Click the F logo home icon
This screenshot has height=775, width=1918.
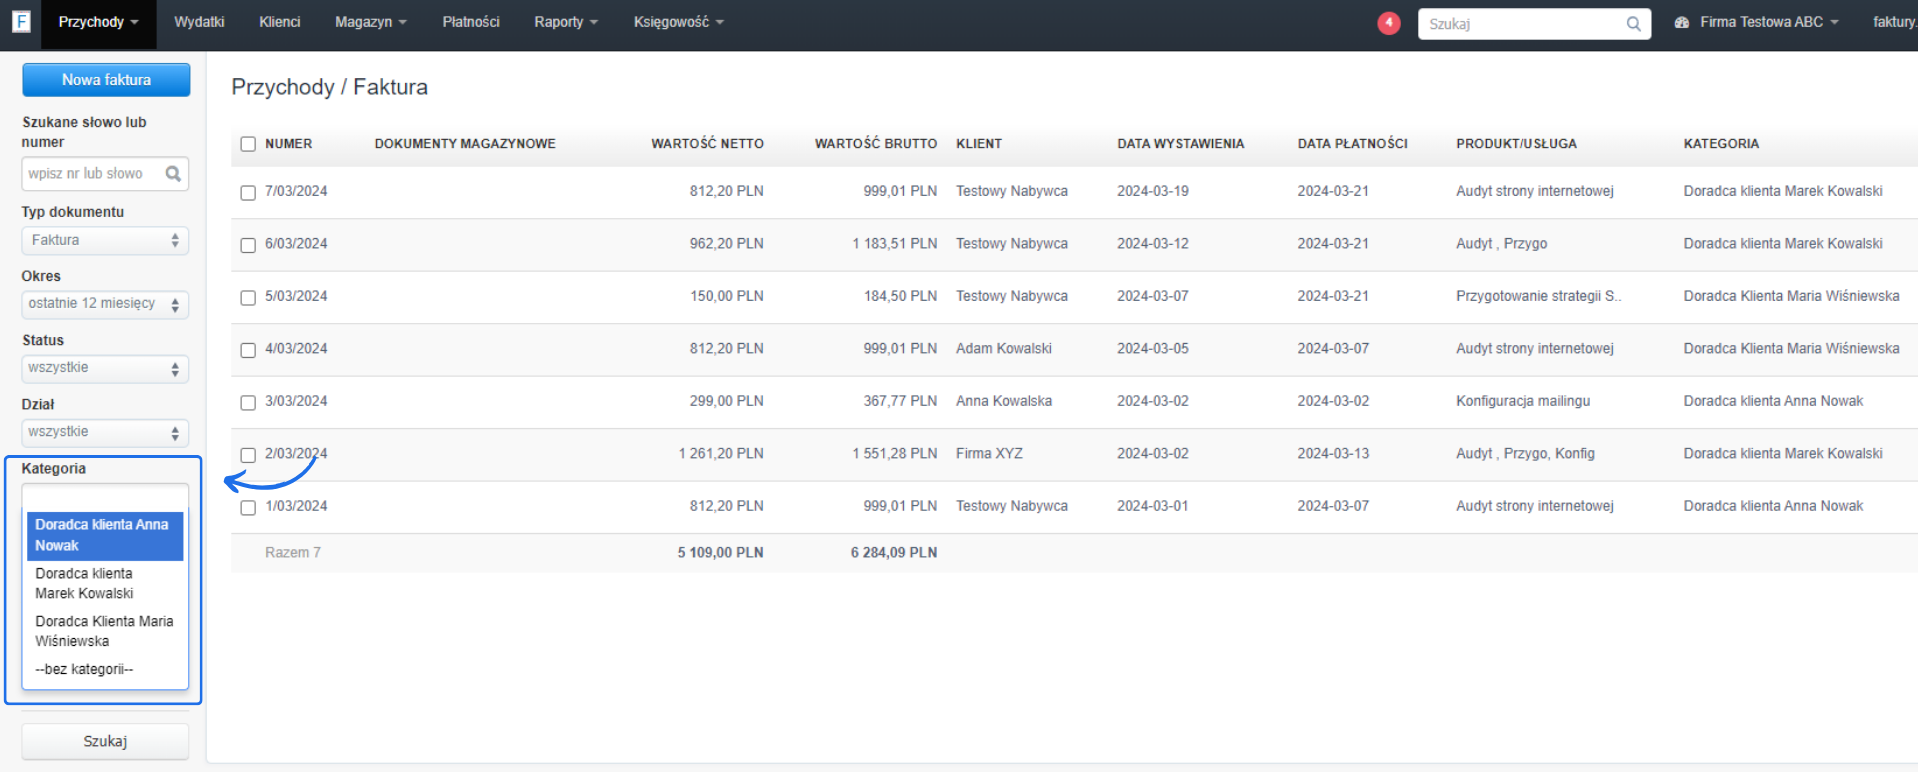tap(21, 21)
